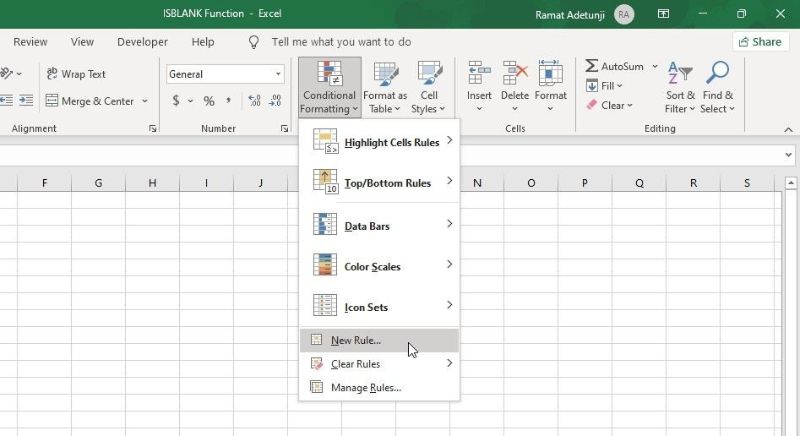Type in Tell me what you want box
This screenshot has height=436, width=800.
tap(341, 42)
